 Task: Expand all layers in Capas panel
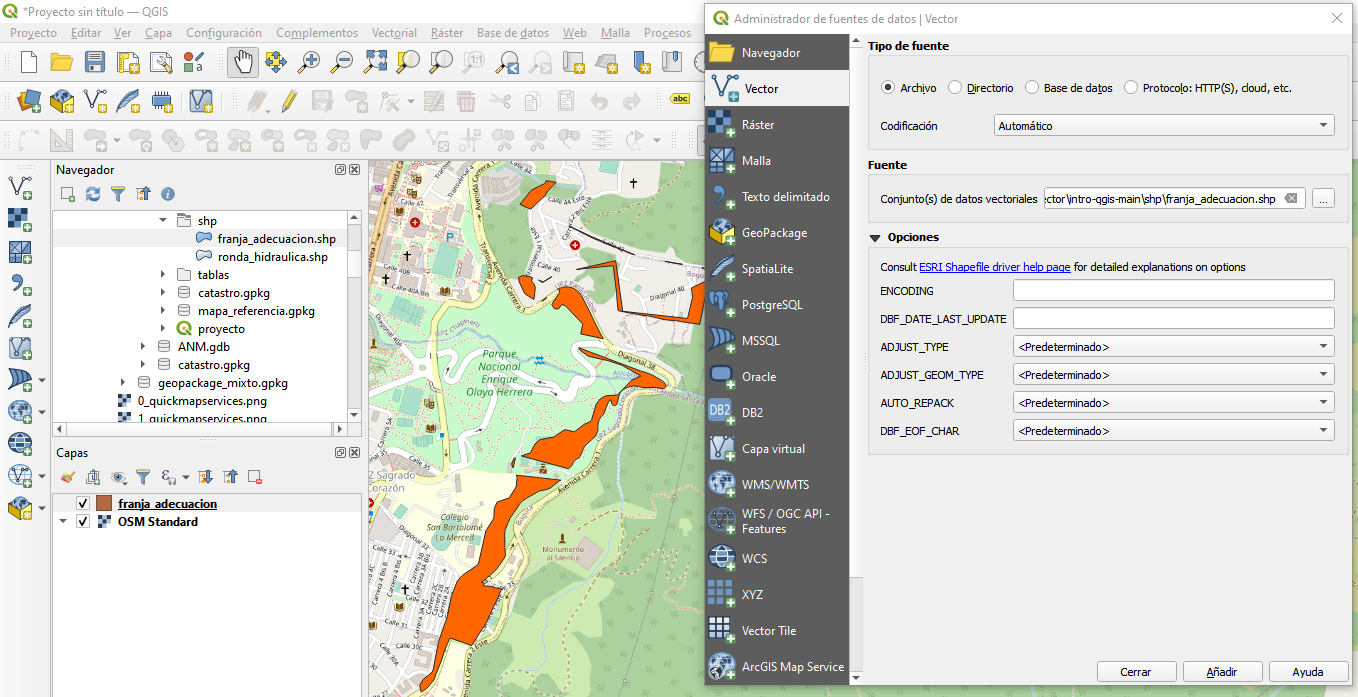205,477
